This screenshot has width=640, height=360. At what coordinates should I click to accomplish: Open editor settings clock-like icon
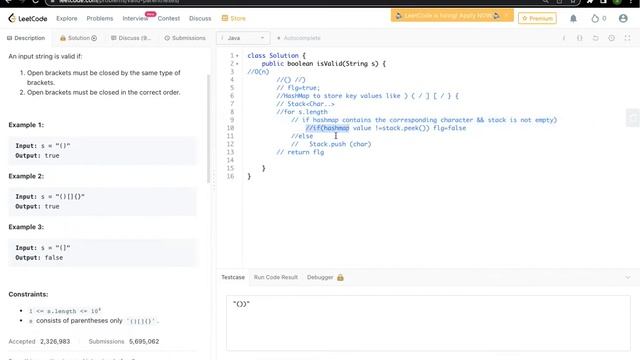pyautogui.click(x=611, y=38)
